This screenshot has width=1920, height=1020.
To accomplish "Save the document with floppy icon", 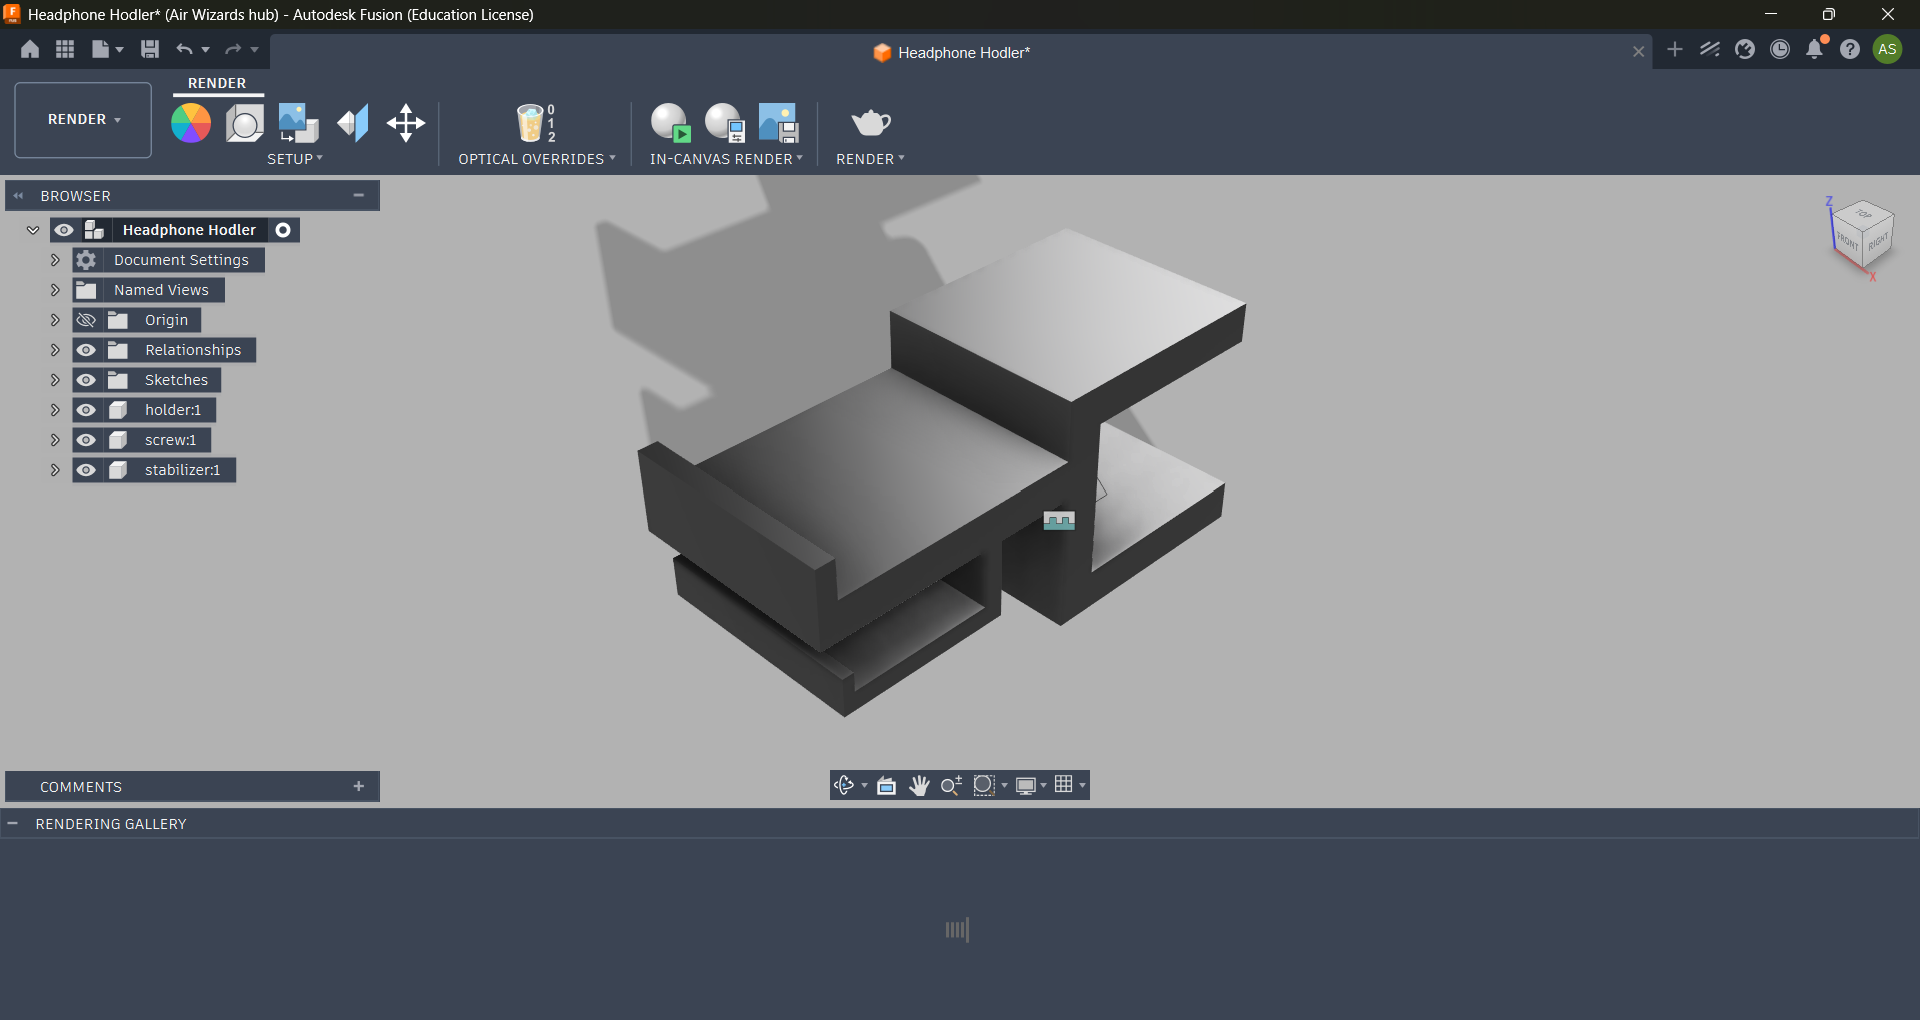I will pyautogui.click(x=150, y=49).
